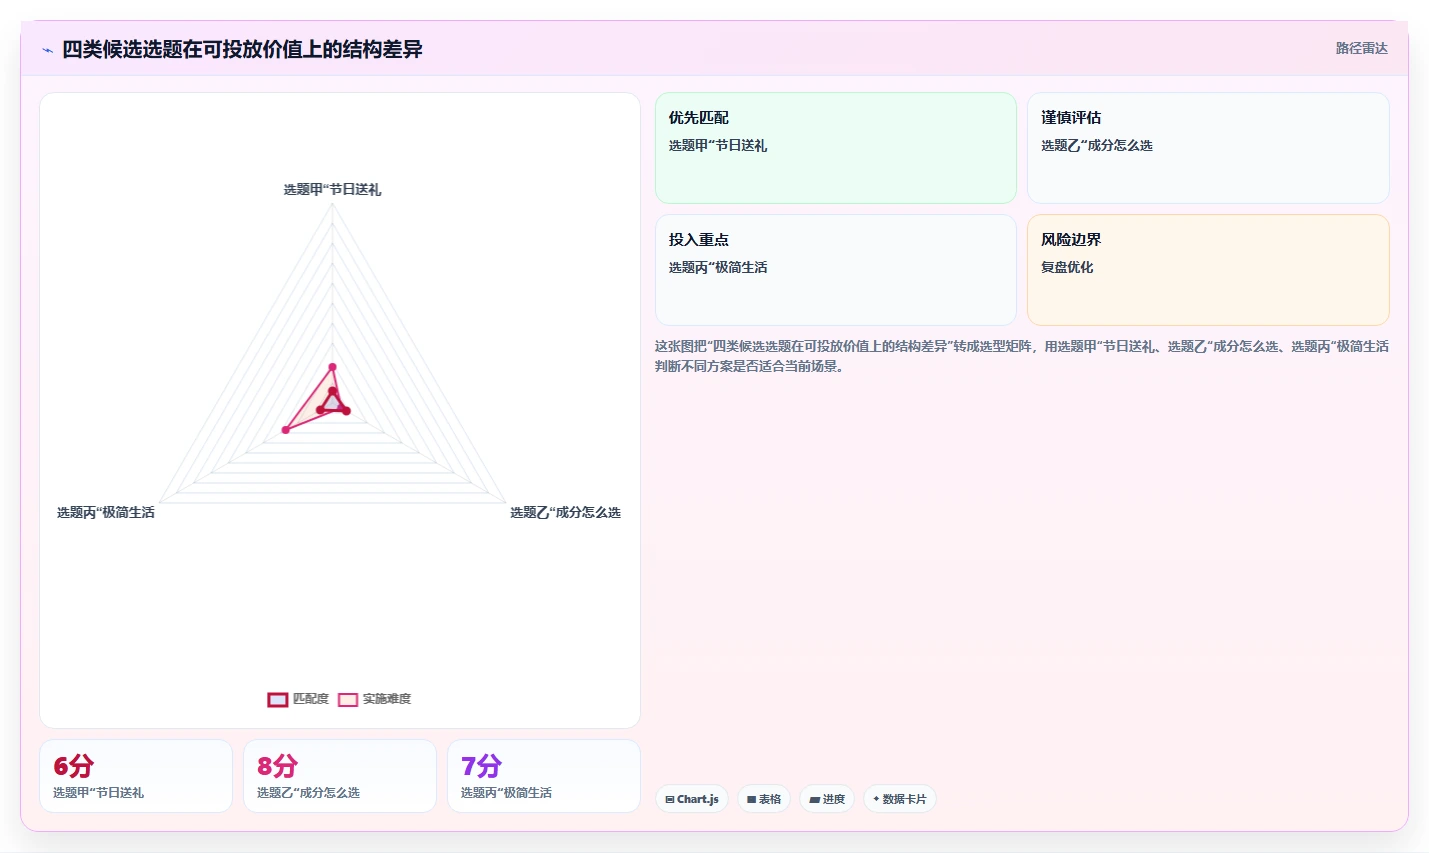Toggle the 实施难度 legend swatch
This screenshot has width=1429, height=853.
(348, 699)
